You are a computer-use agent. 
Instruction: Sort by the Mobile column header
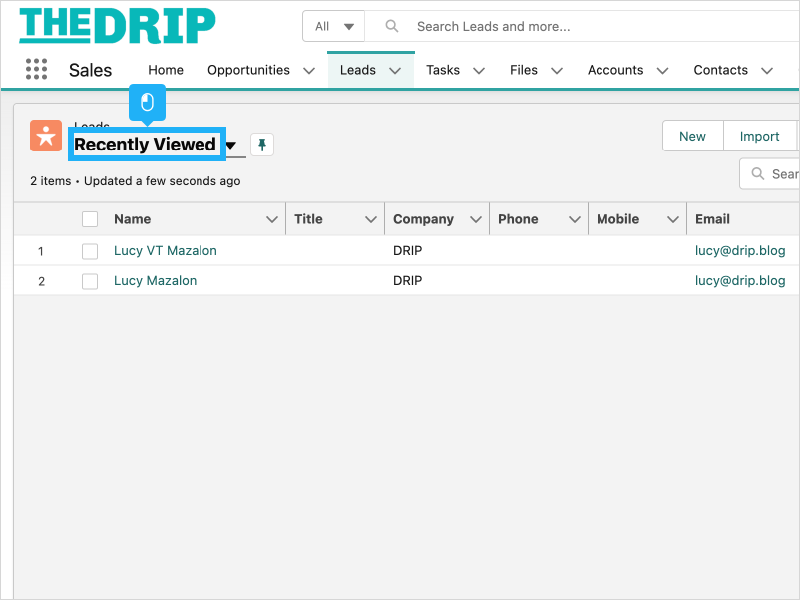(x=618, y=219)
